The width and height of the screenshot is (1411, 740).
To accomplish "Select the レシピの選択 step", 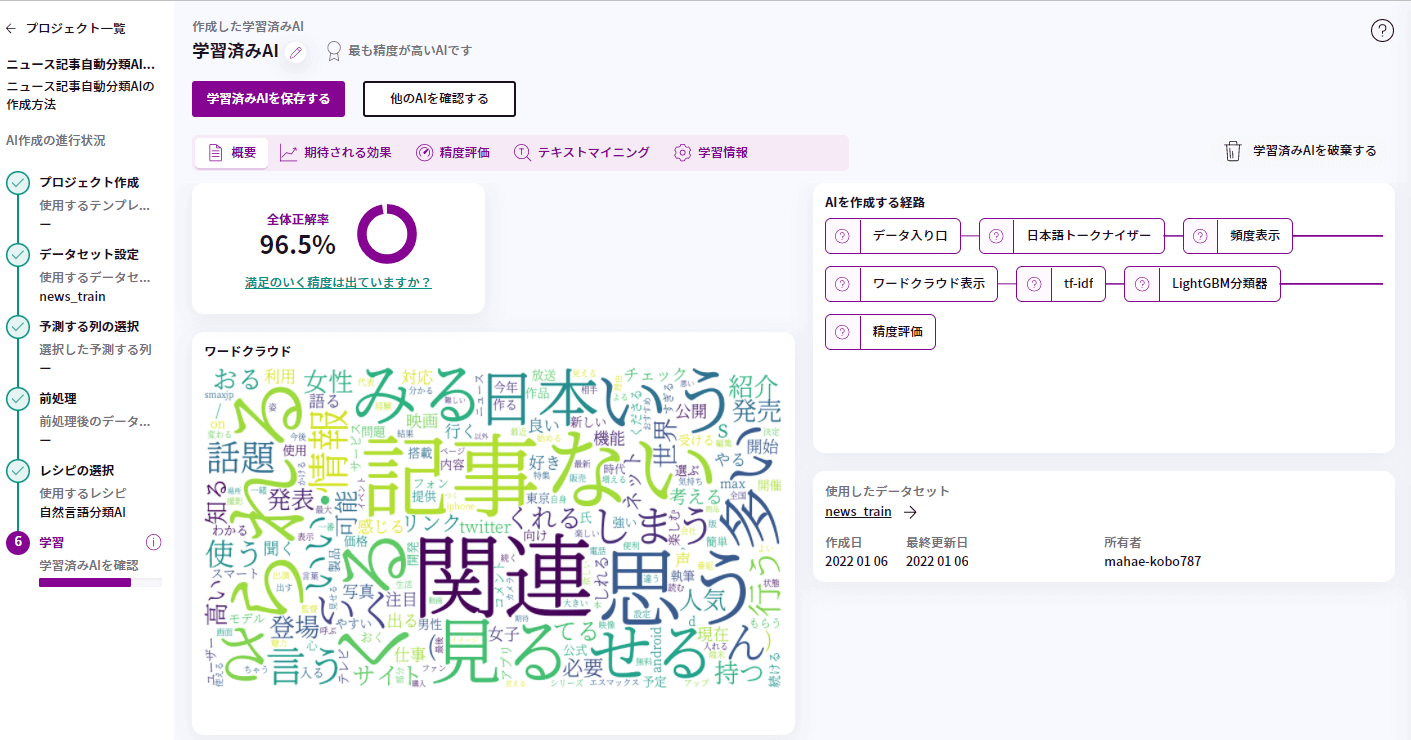I will [x=76, y=471].
